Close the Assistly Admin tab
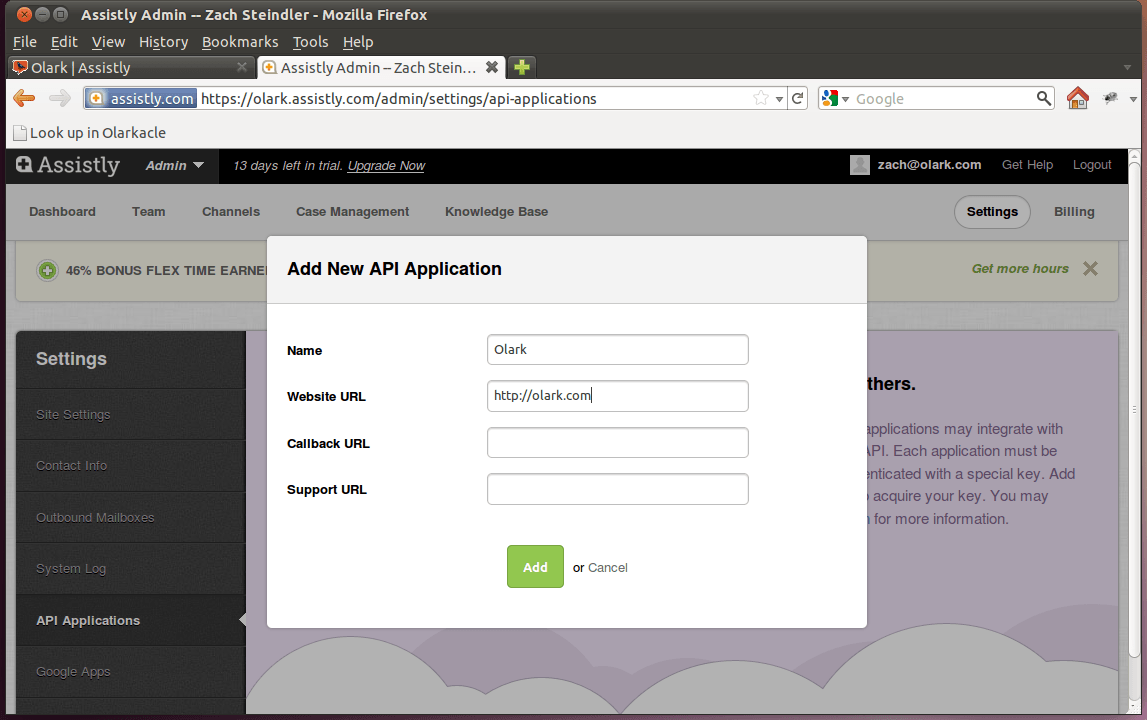The height and width of the screenshot is (720, 1147). (491, 67)
